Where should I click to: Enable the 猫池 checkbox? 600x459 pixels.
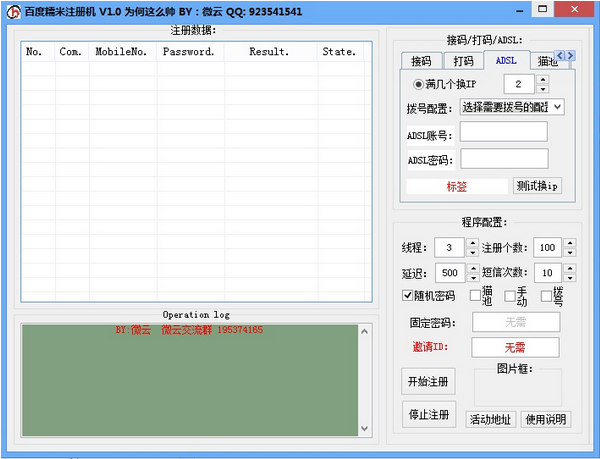click(475, 296)
